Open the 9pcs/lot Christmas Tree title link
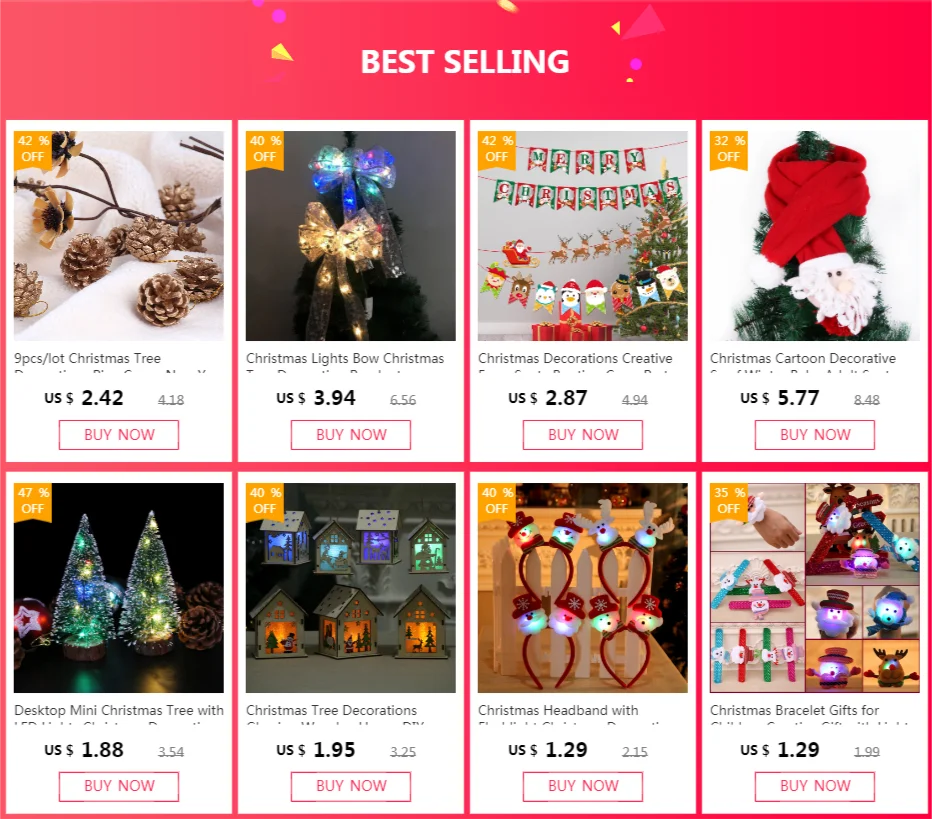The height and width of the screenshot is (819, 932). pos(87,359)
